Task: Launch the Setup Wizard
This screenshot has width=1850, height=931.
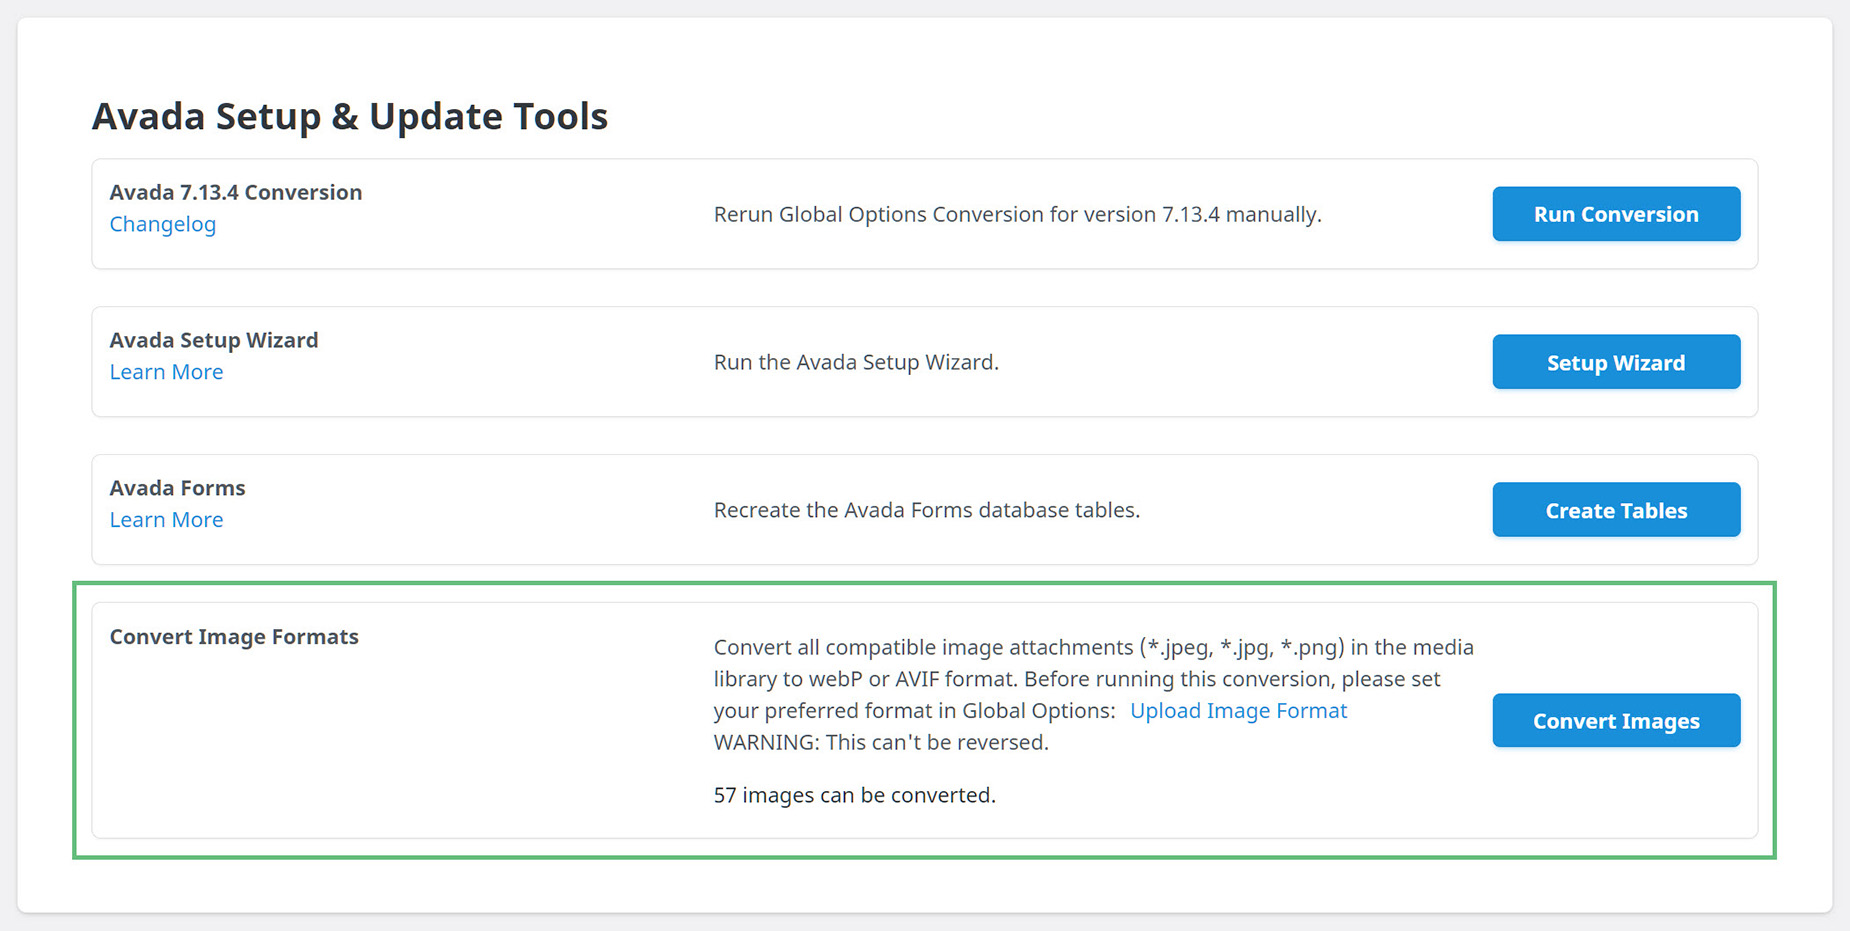Action: (x=1615, y=362)
